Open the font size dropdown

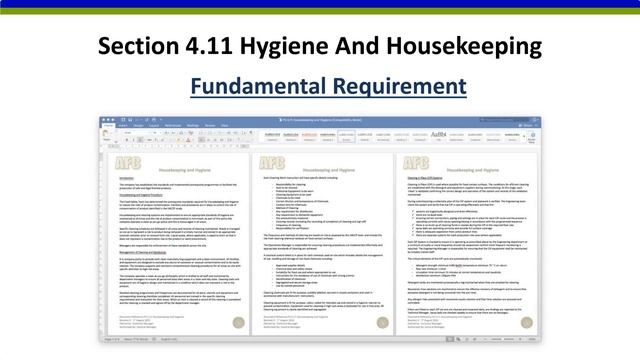(156, 133)
